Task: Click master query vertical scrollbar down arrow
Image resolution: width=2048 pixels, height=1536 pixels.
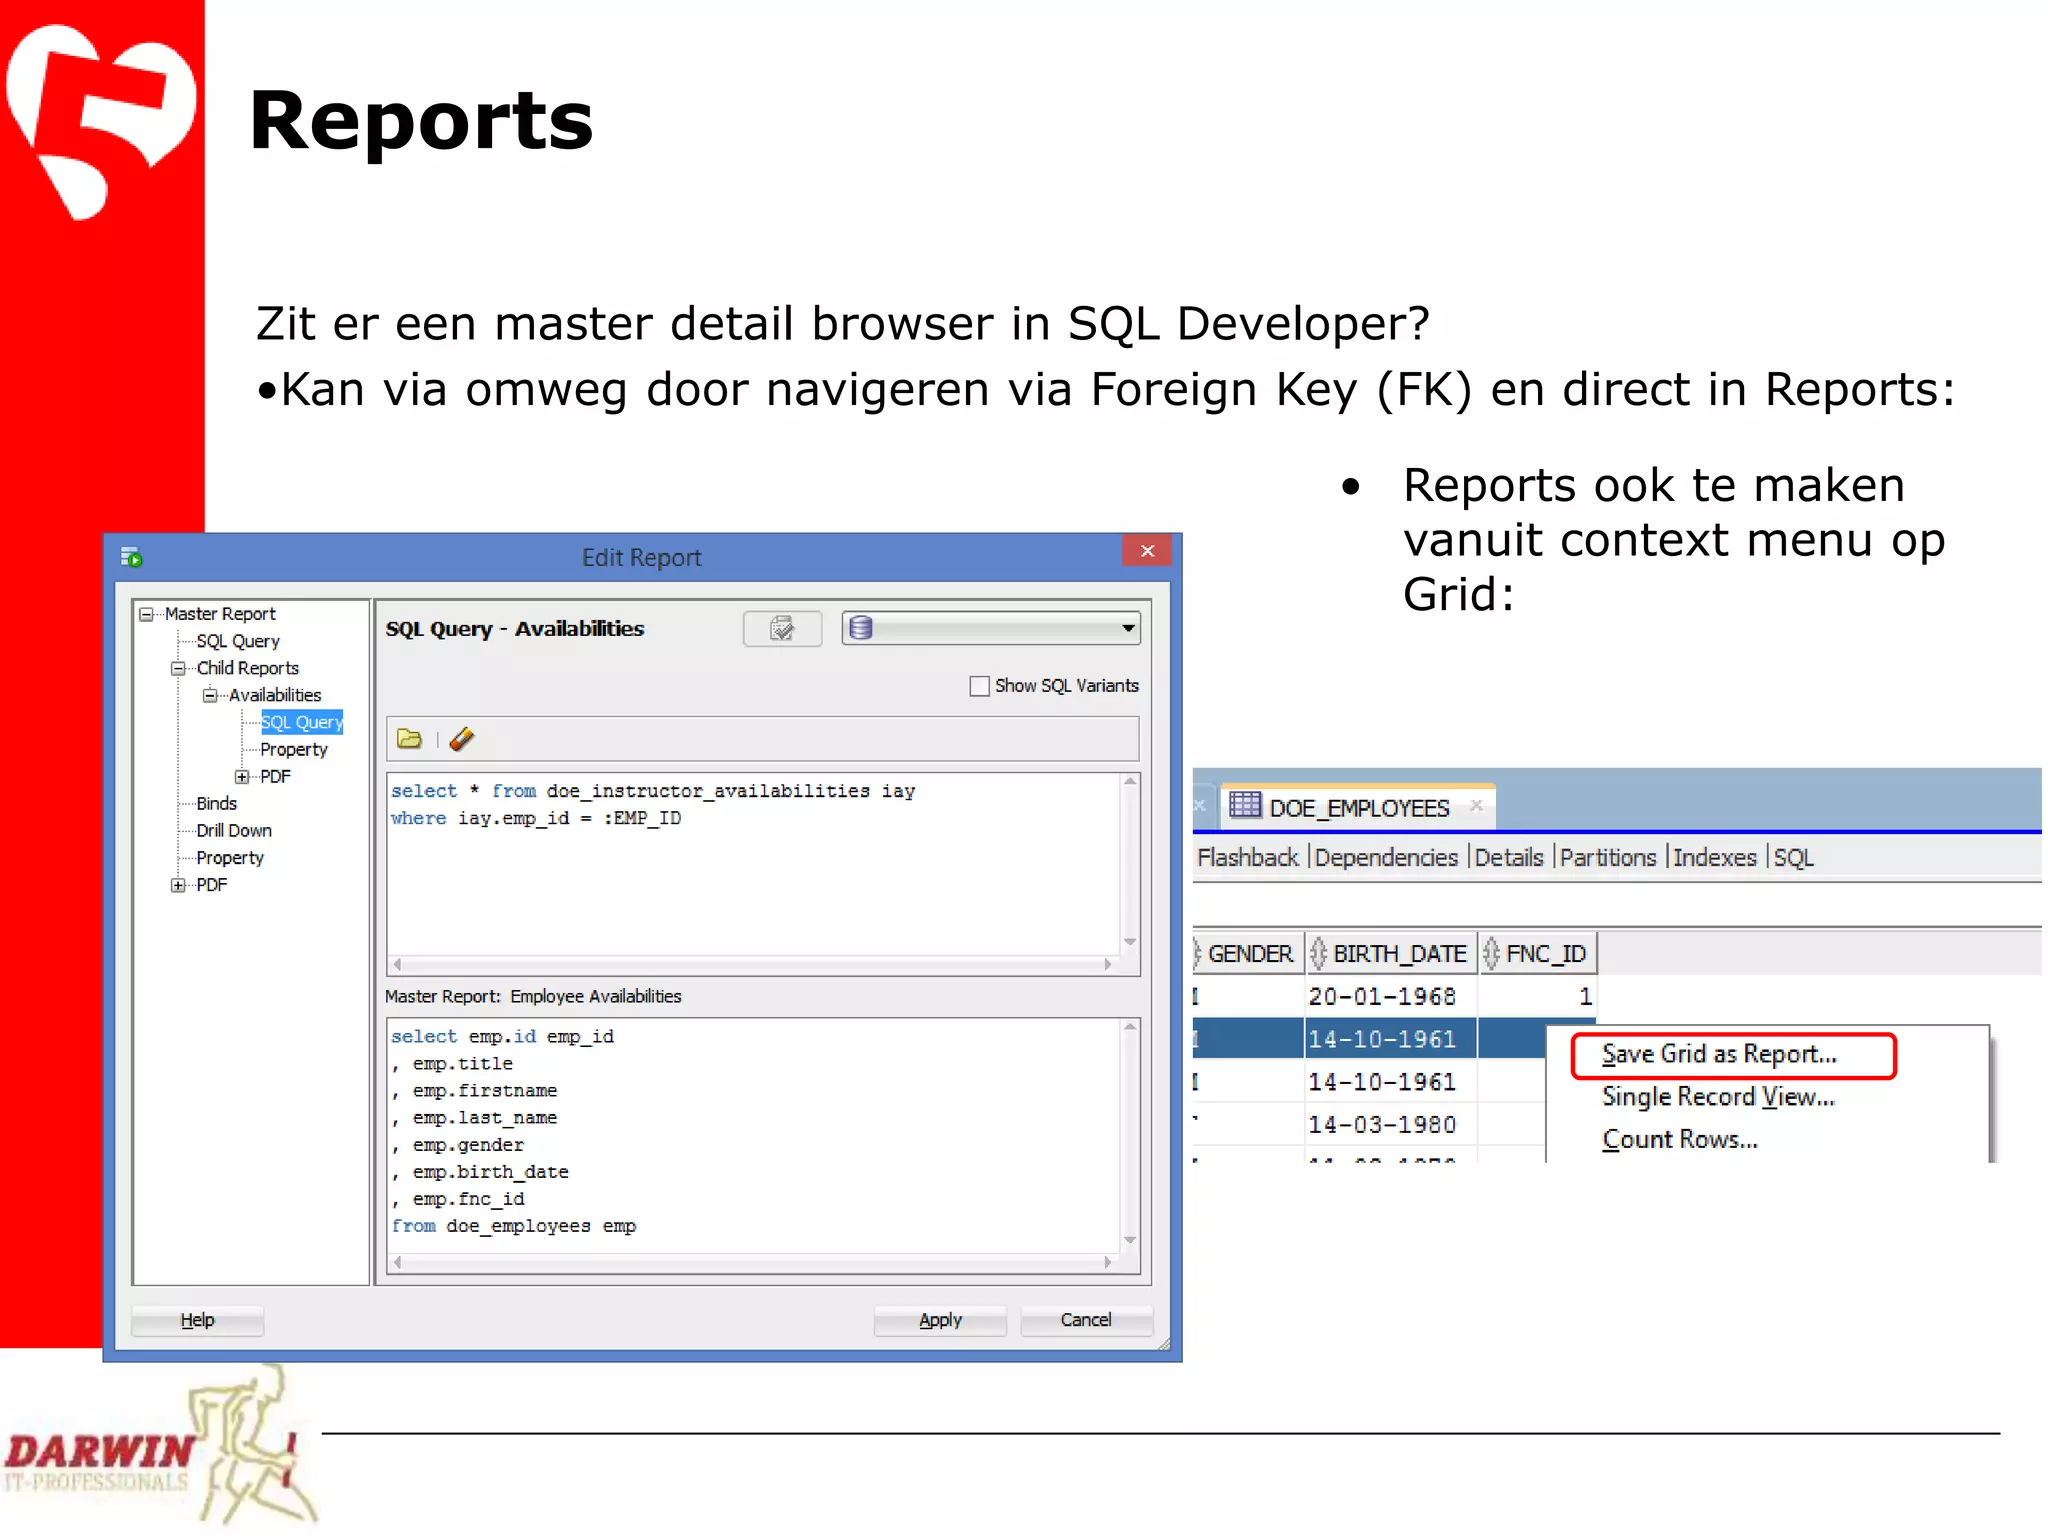Action: click(1130, 1240)
